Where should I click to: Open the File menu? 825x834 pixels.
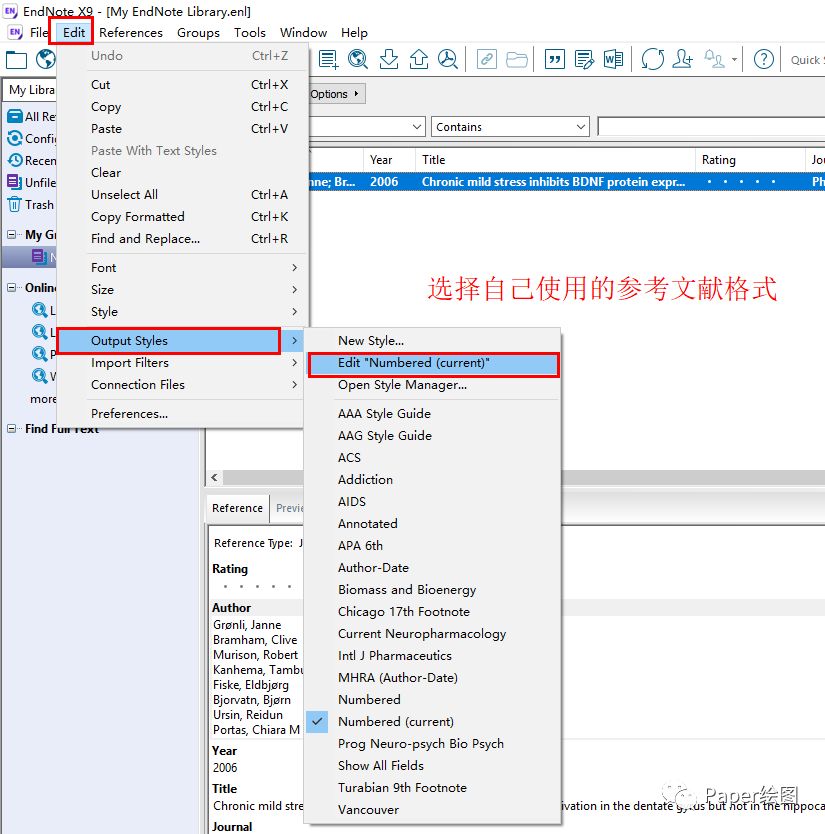(39, 32)
